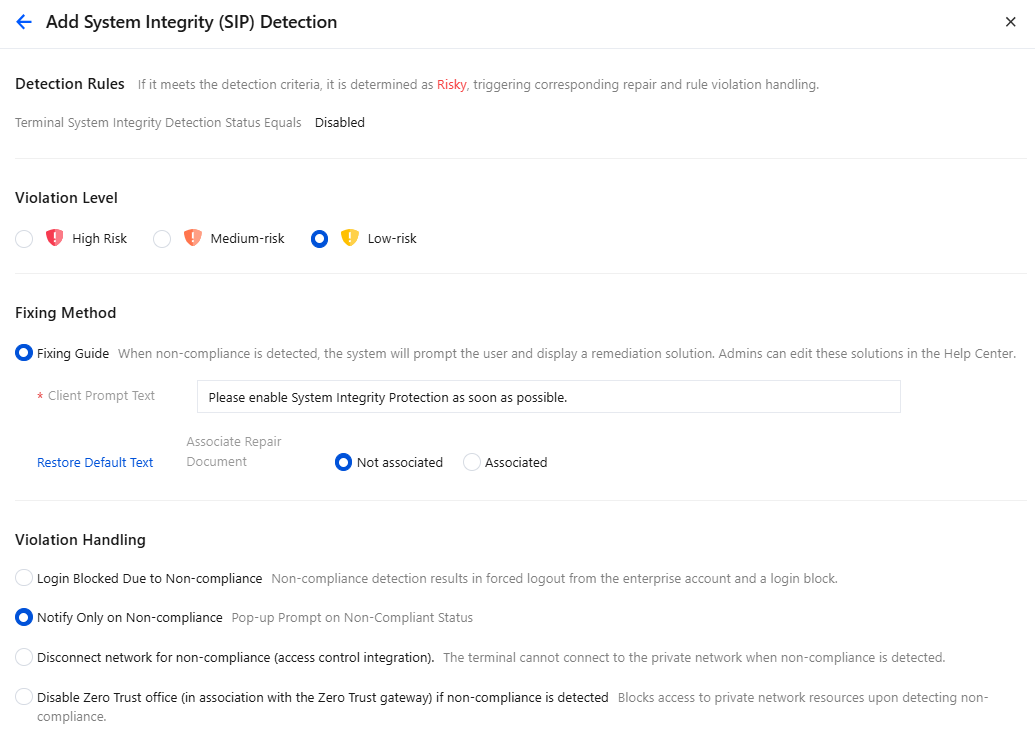Go back using the blue arrow icon
The height and width of the screenshot is (755, 1035).
(24, 22)
